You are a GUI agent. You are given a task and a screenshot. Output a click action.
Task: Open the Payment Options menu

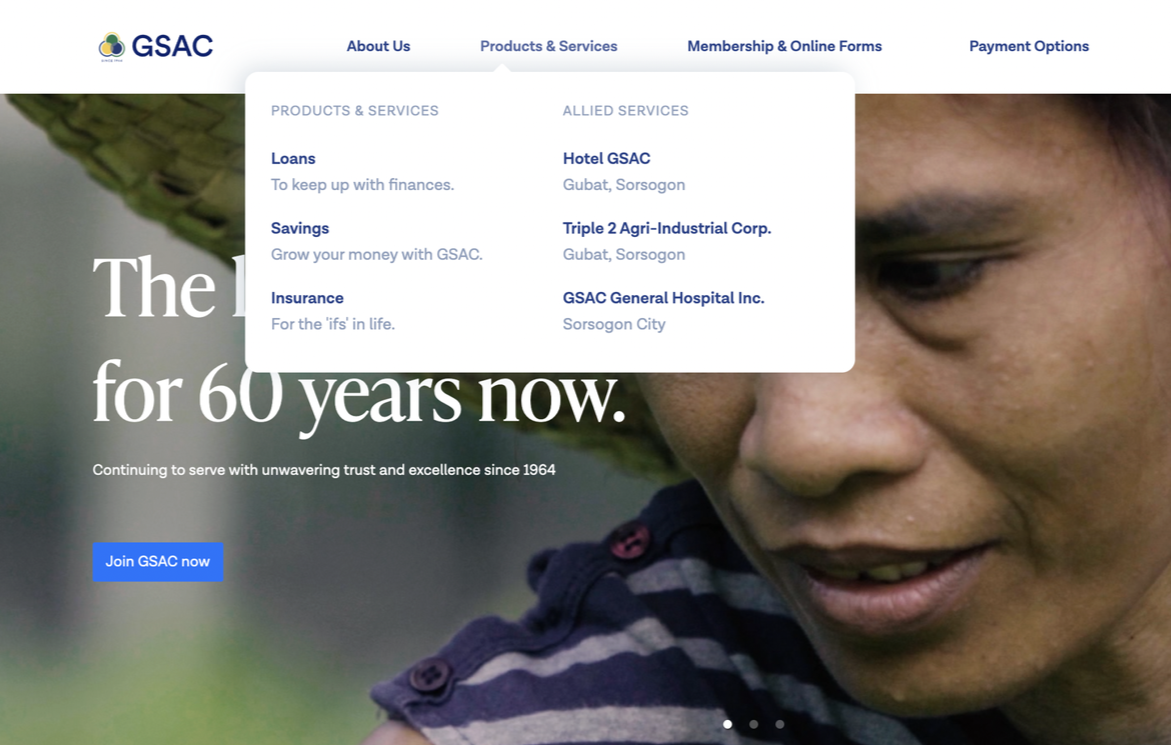tap(1028, 46)
